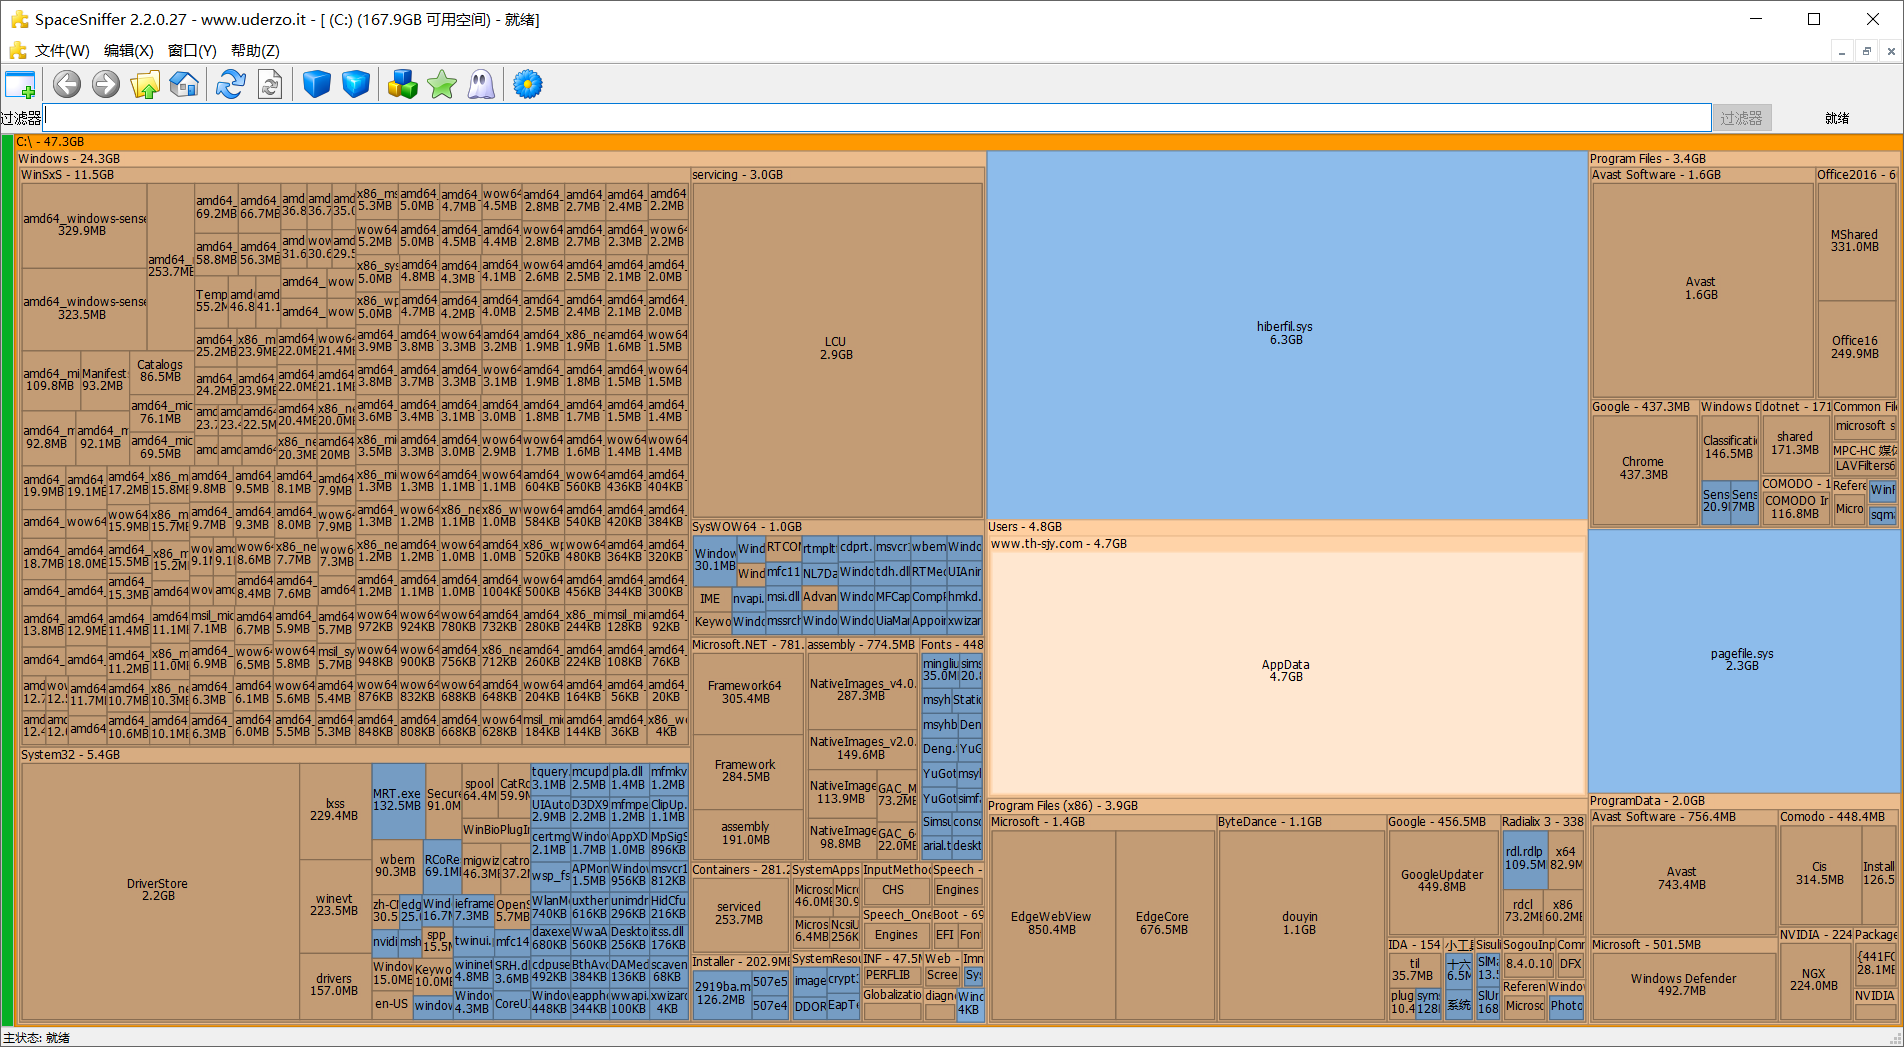1904x1047 pixels.
Task: Click the SpaceSniffer icon in the title bar
Action: click(19, 19)
